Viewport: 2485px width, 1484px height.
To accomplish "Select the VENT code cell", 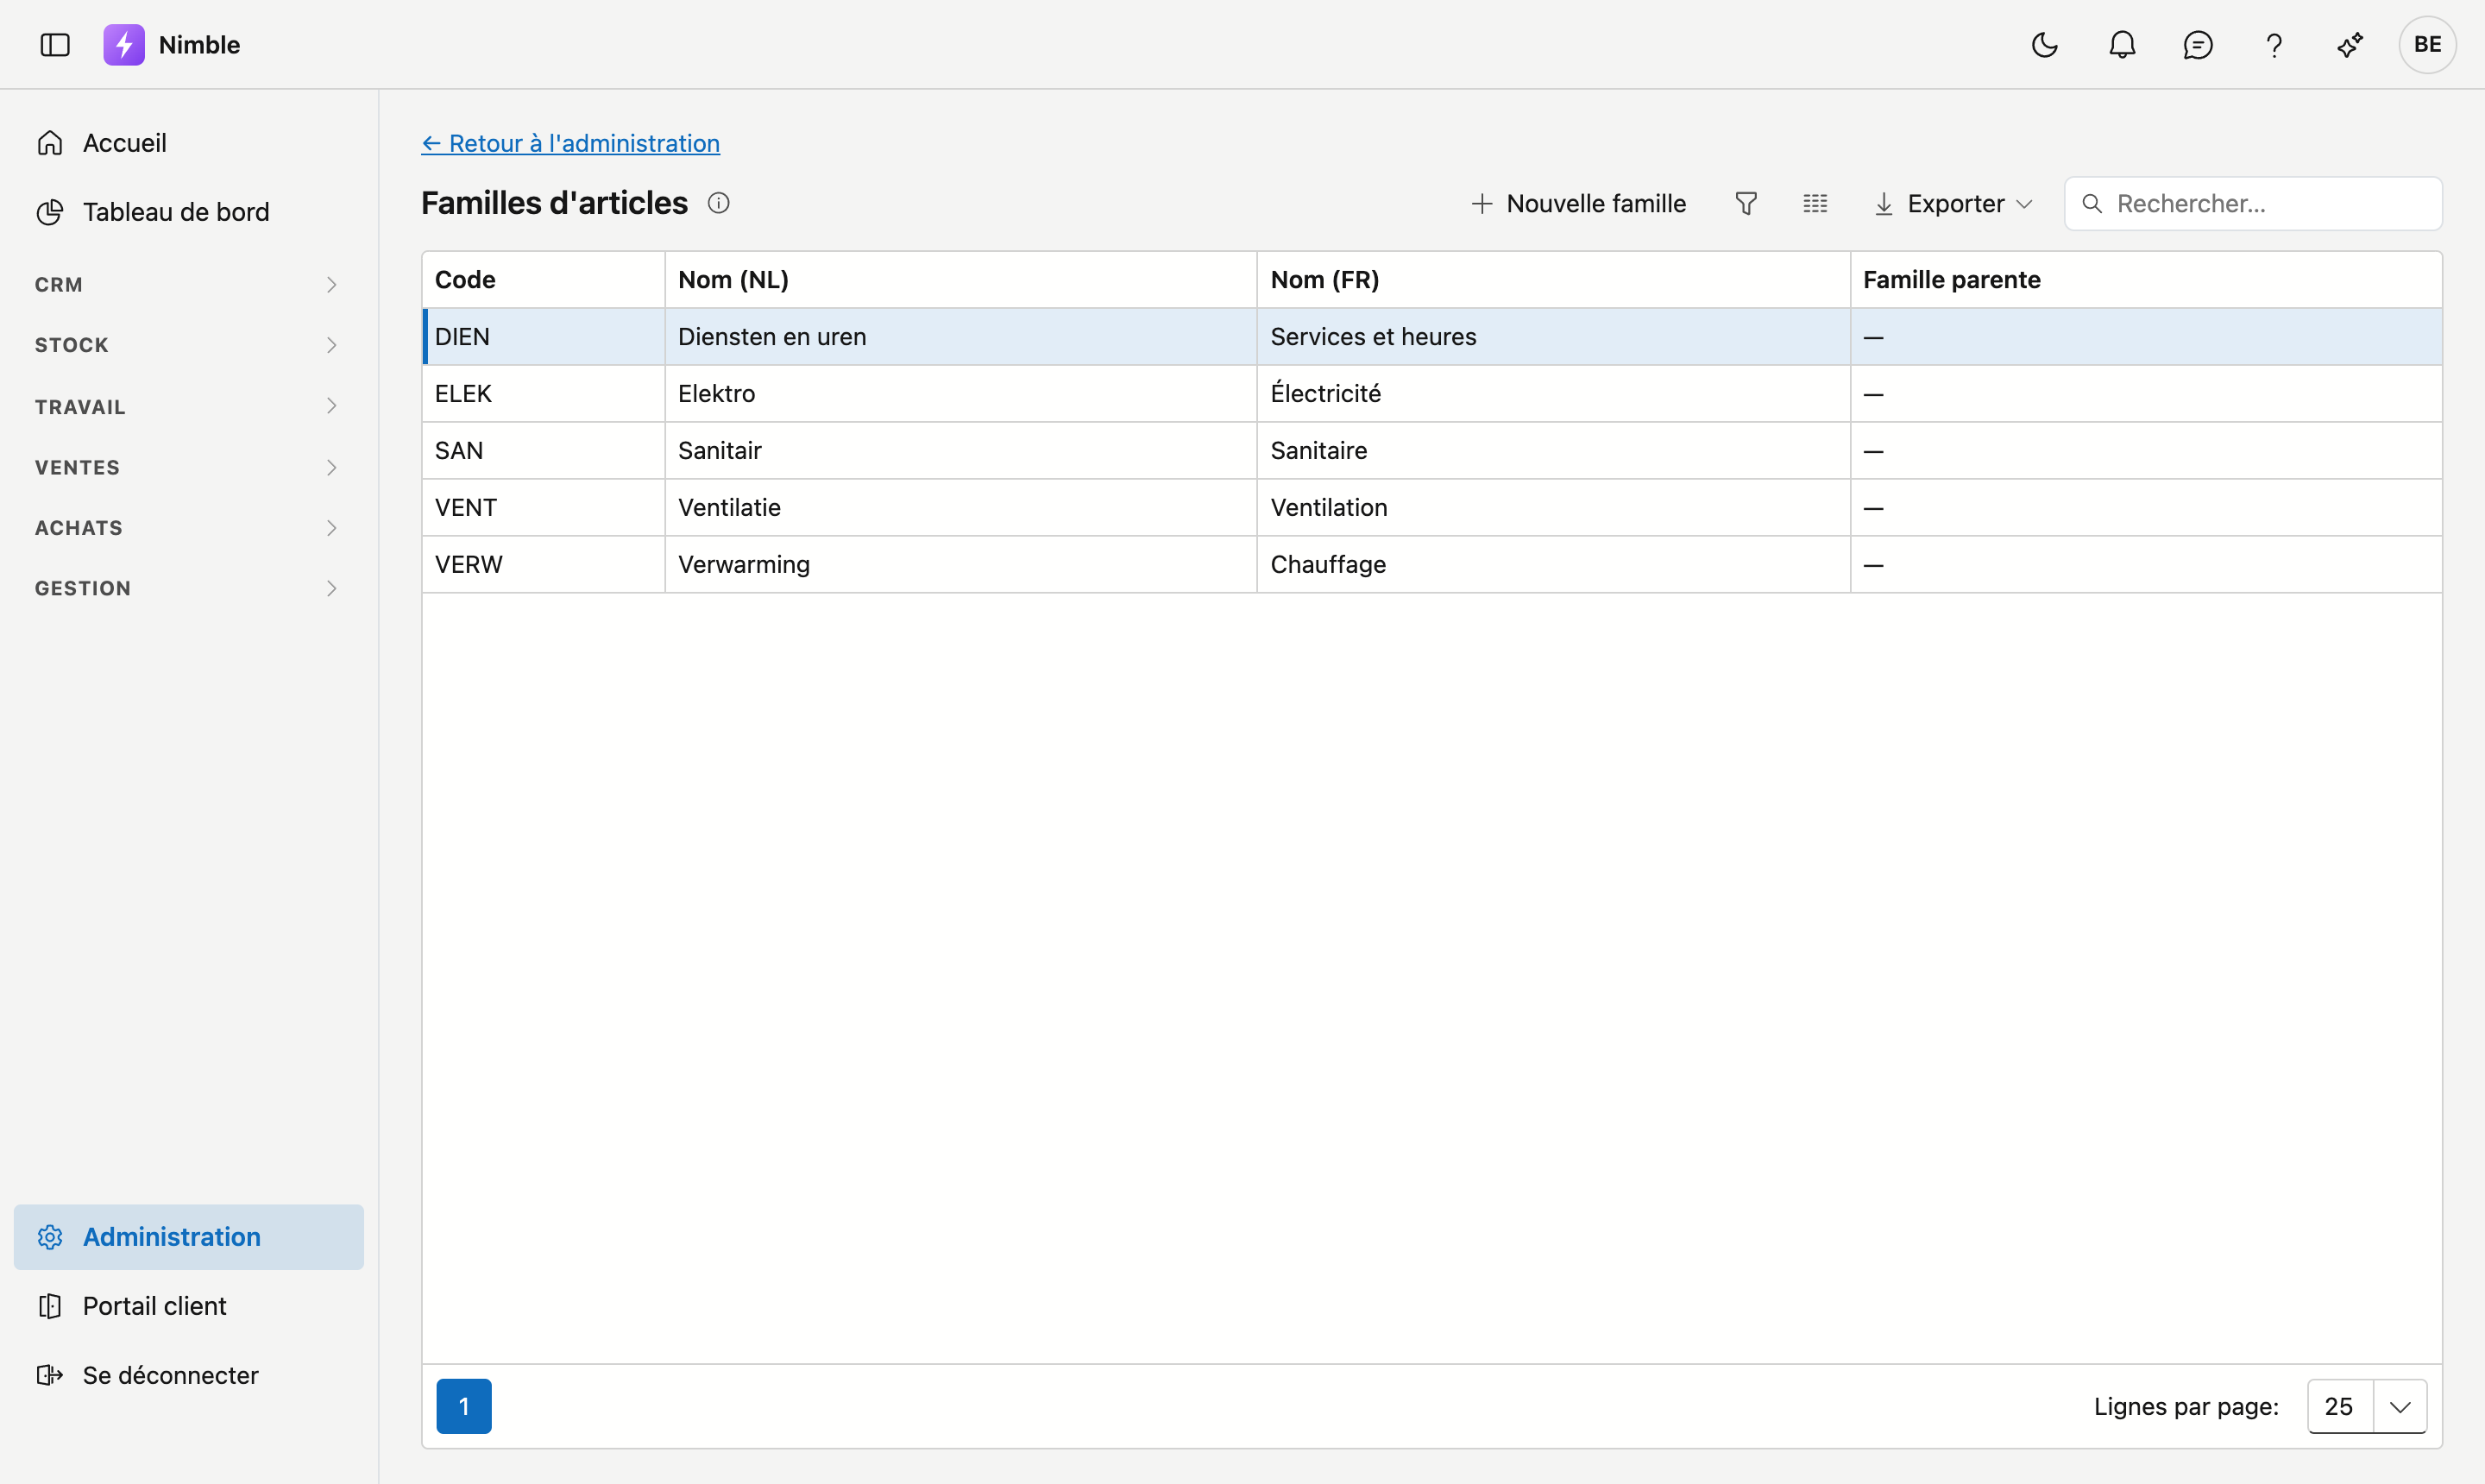I will click(543, 508).
